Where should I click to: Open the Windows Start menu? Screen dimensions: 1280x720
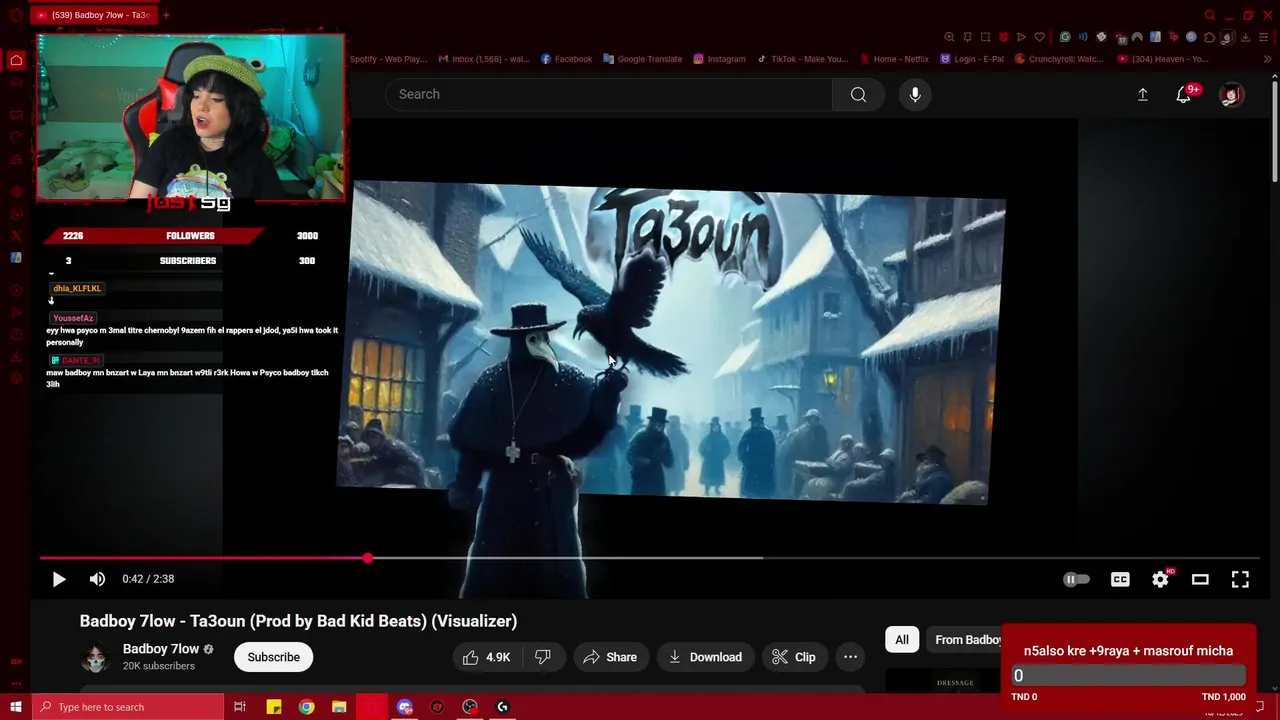15,707
